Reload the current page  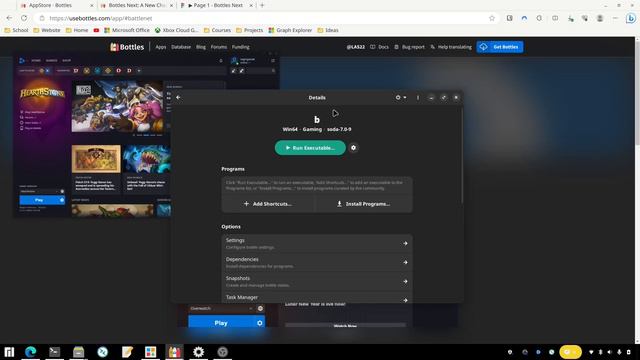pyautogui.click(x=24, y=18)
